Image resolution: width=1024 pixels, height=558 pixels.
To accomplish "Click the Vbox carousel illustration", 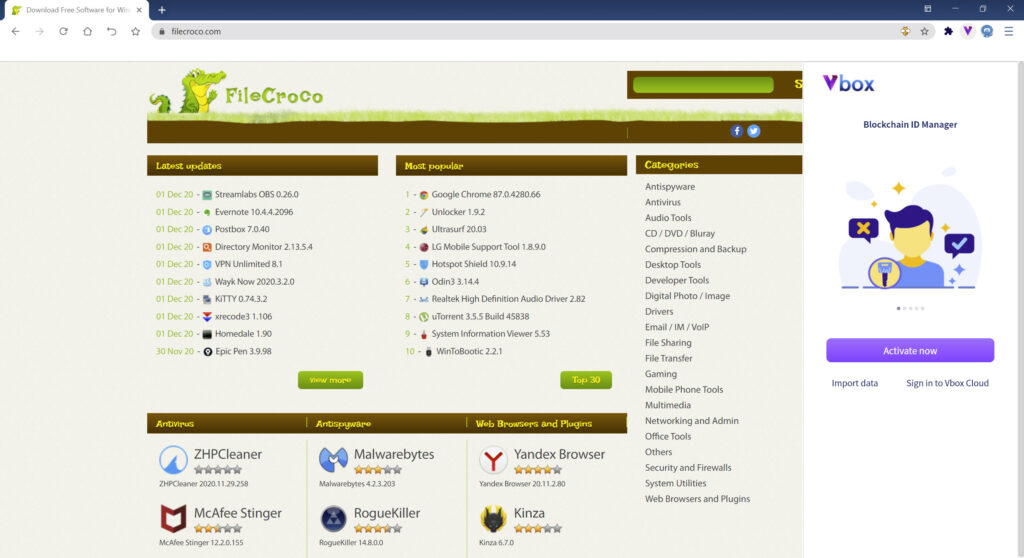I will point(910,229).
